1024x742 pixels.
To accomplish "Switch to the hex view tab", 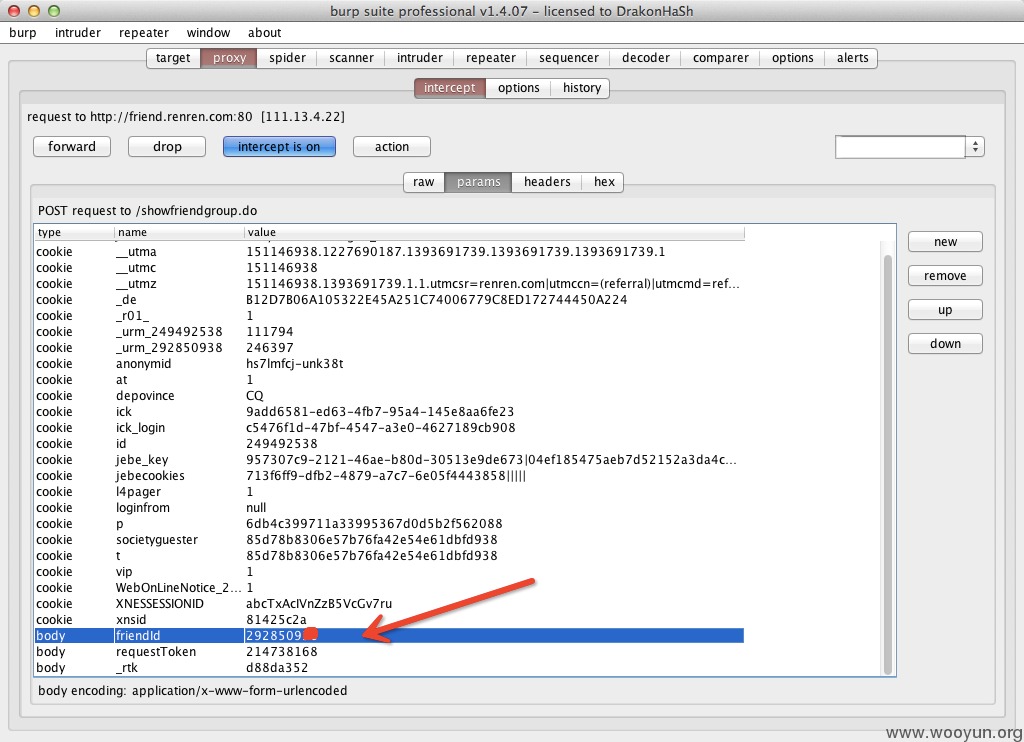I will [x=604, y=182].
